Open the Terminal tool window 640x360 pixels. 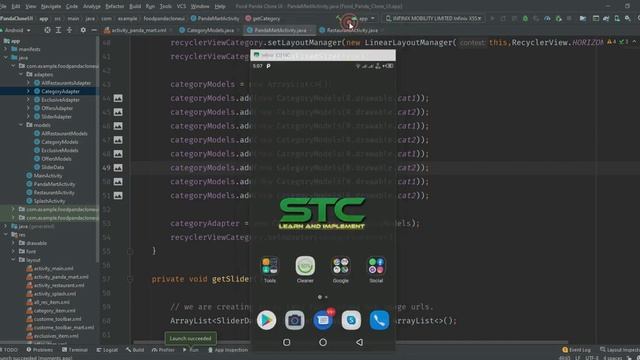75,350
